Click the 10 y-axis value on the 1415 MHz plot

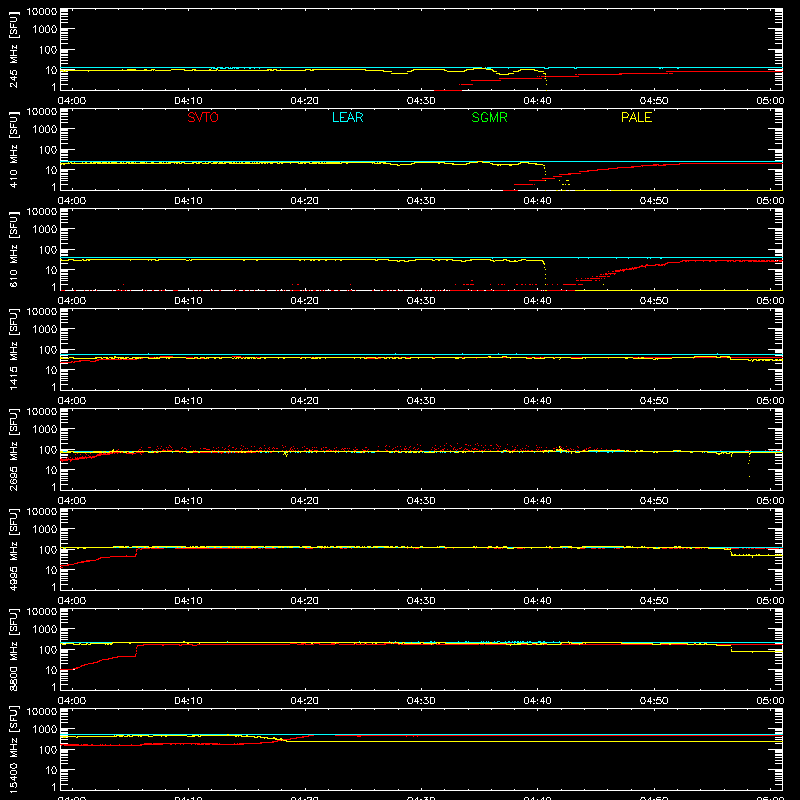coord(51,370)
